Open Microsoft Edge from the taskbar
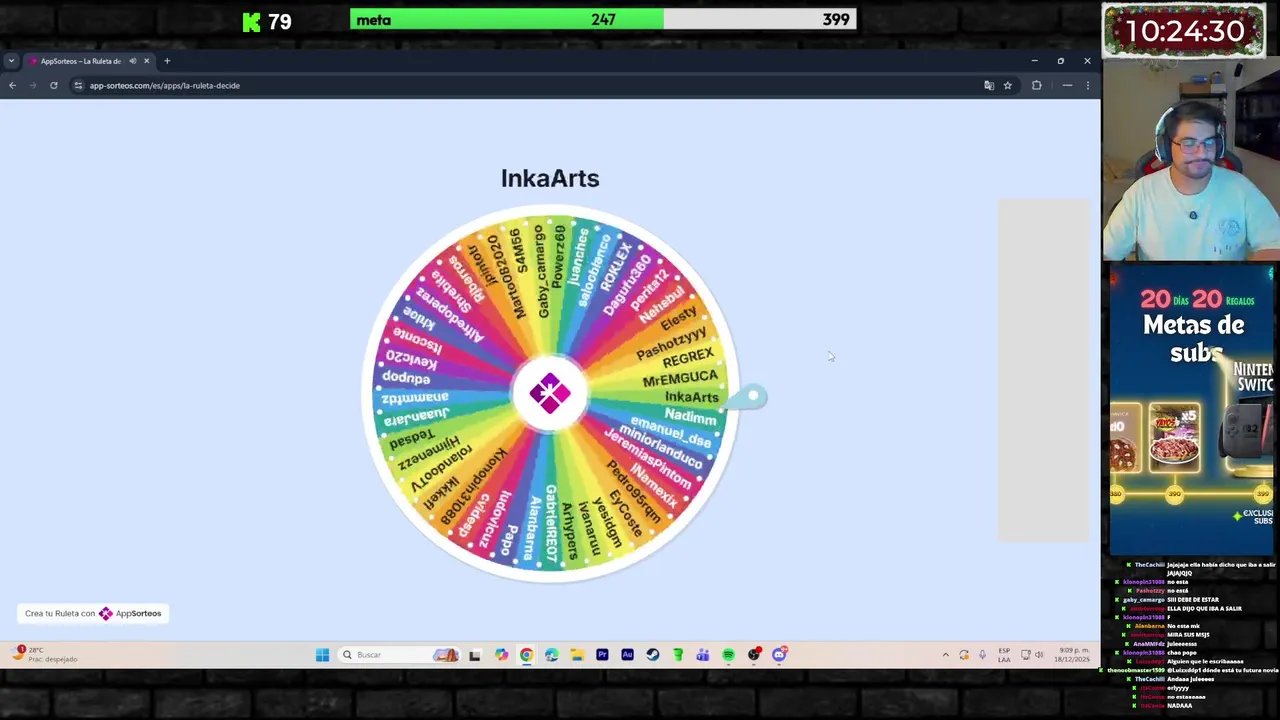Screen dimensions: 1280x720 pos(551,655)
